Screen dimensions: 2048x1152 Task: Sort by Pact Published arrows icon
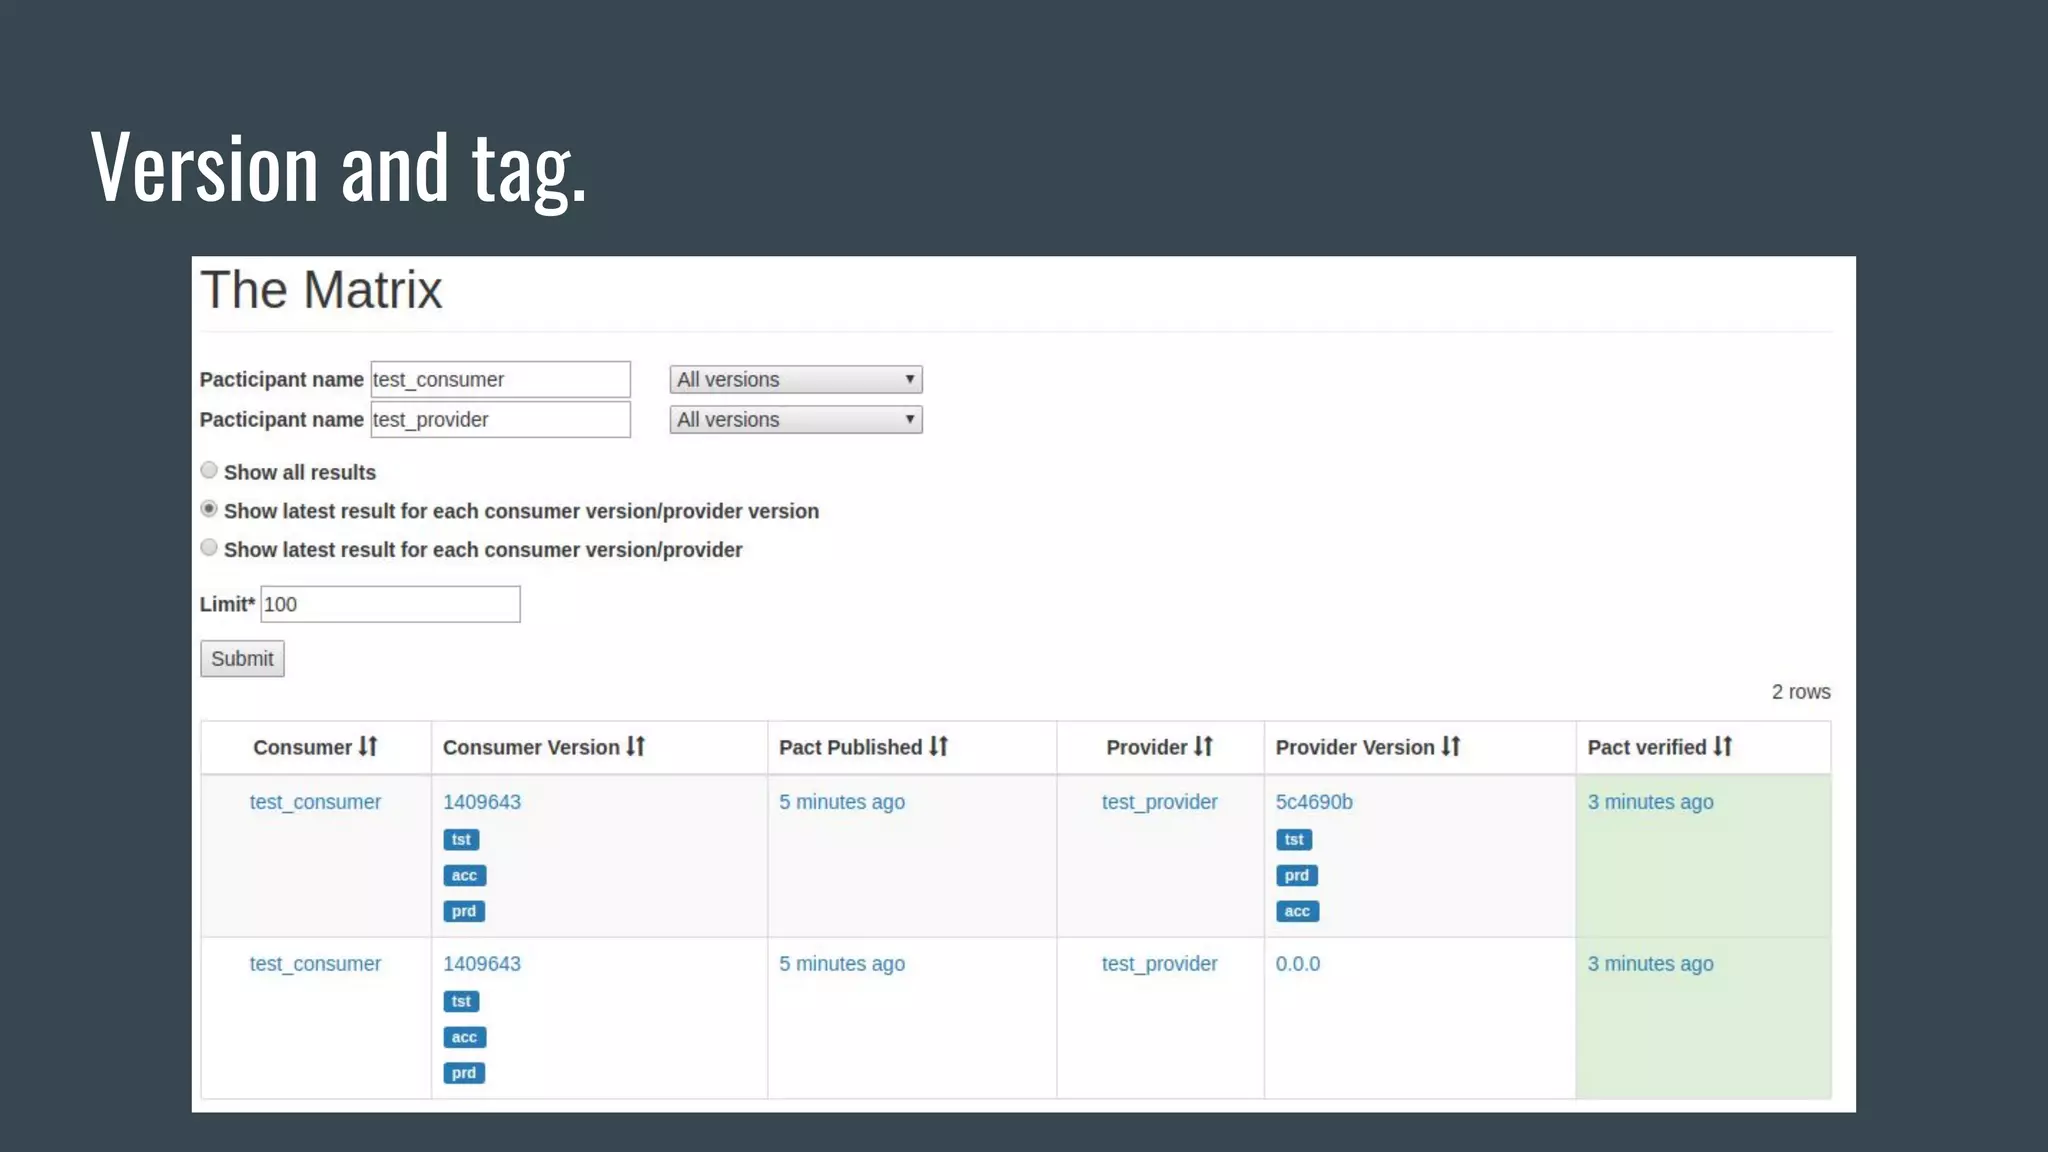(938, 746)
